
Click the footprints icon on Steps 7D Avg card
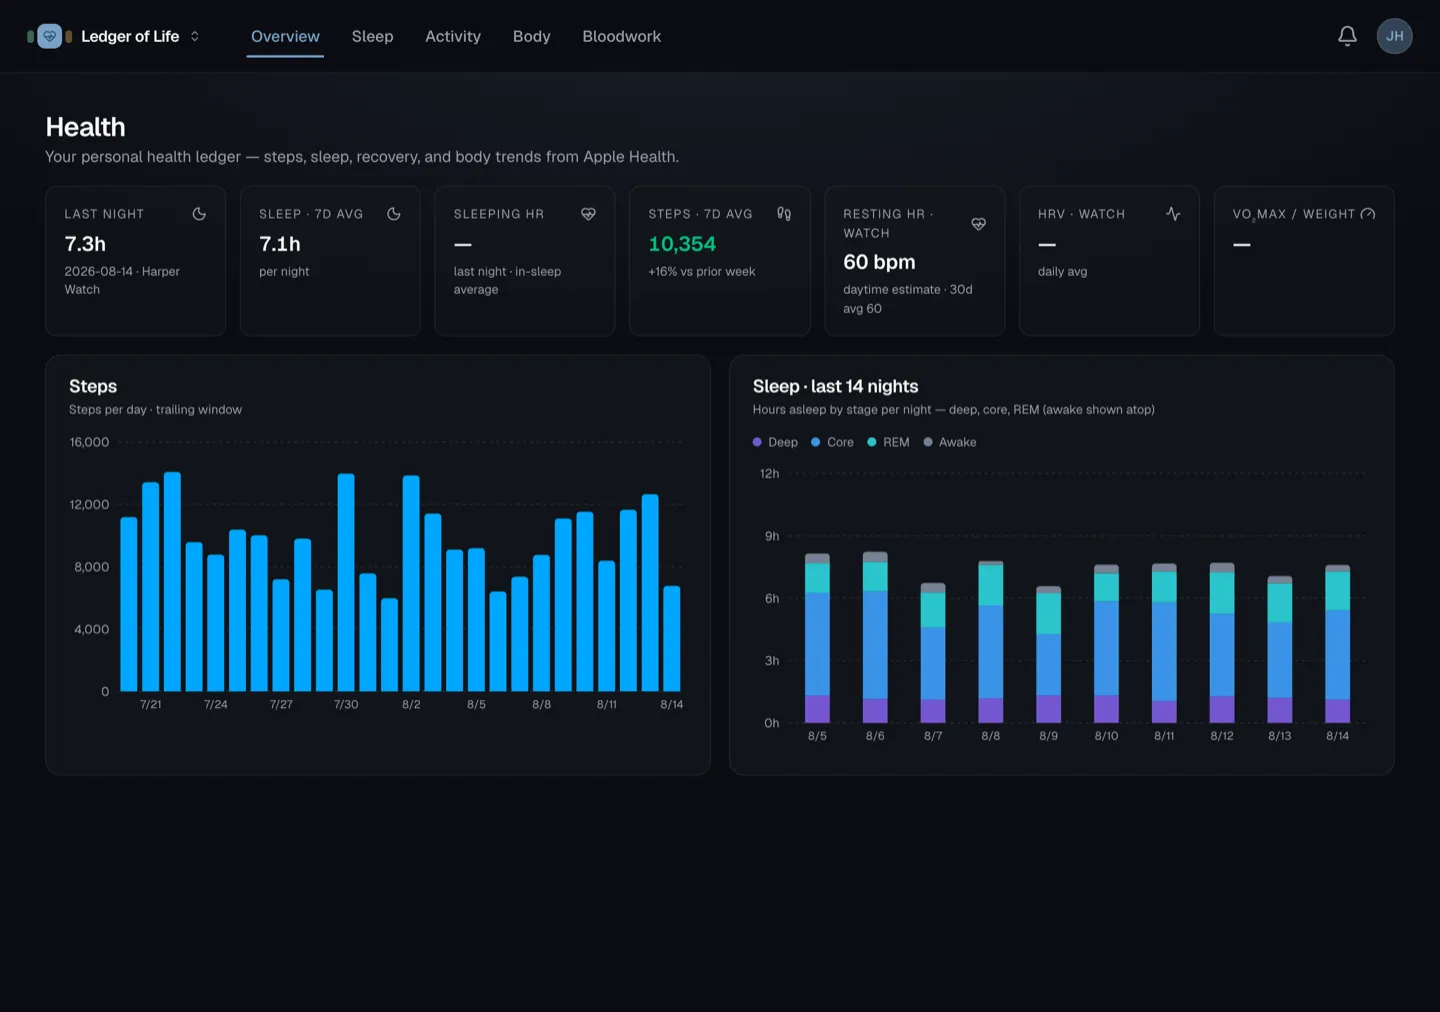tap(784, 214)
